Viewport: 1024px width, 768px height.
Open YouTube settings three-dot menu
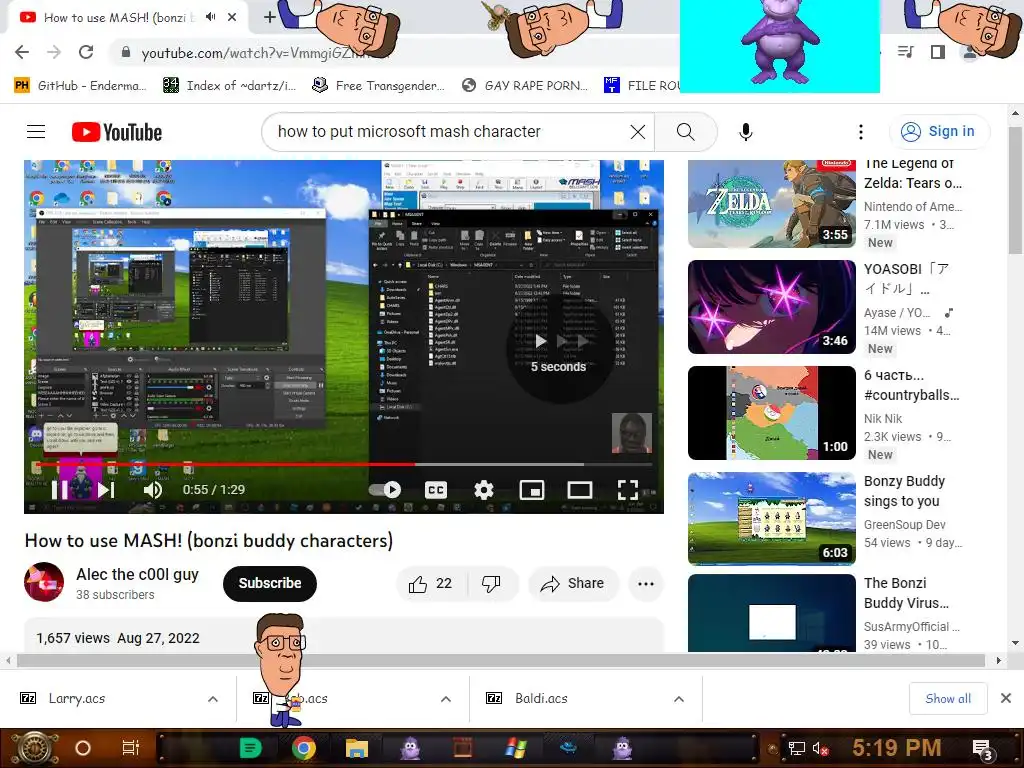pyautogui.click(x=861, y=132)
